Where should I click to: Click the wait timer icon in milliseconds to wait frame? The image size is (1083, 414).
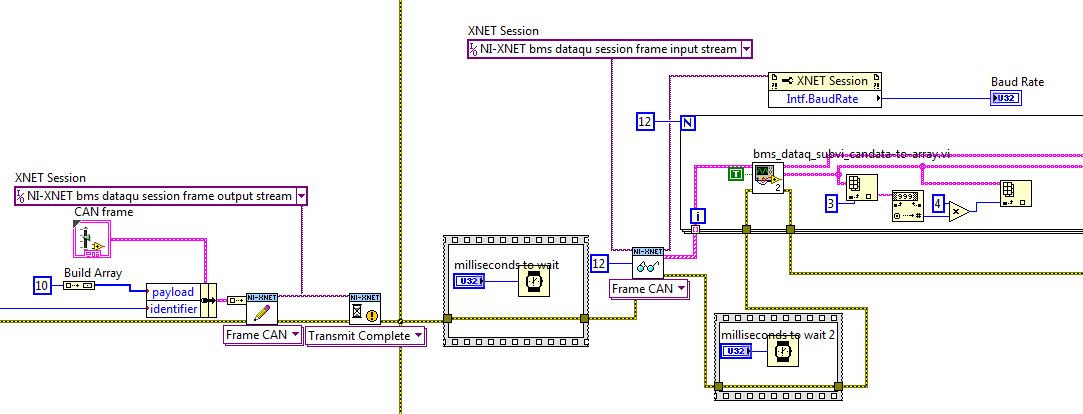(534, 281)
